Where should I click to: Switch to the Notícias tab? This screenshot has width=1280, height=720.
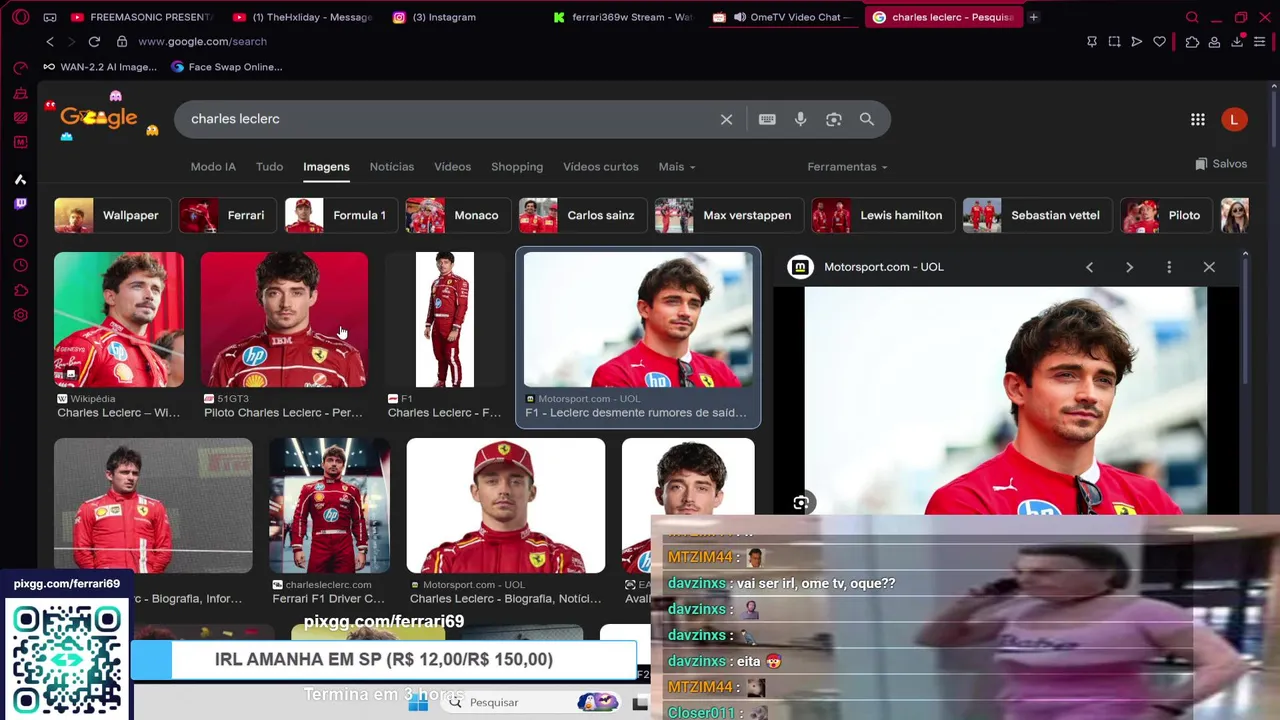(x=391, y=167)
